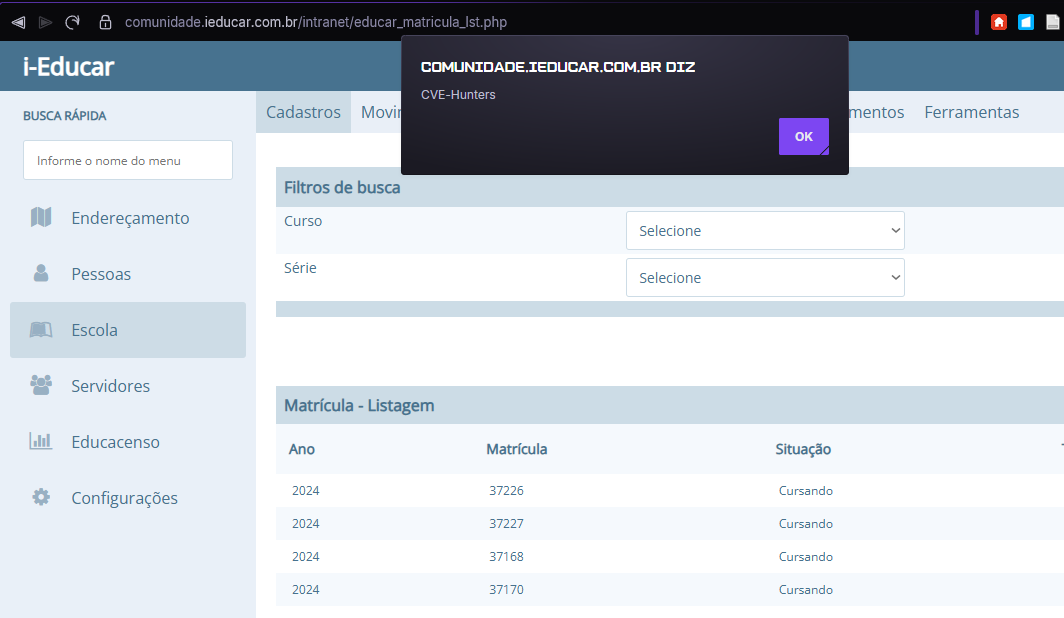Image resolution: width=1064 pixels, height=618 pixels.
Task: Click the padlock site security icon
Action: 105,22
